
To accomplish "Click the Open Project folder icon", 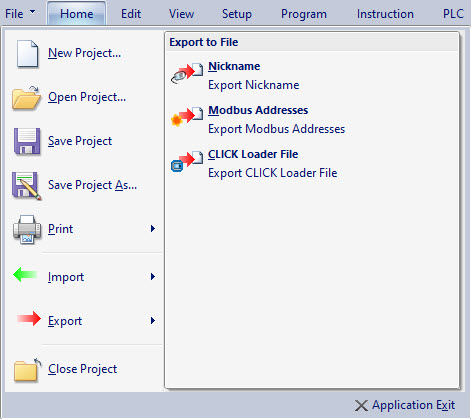I will pos(26,98).
